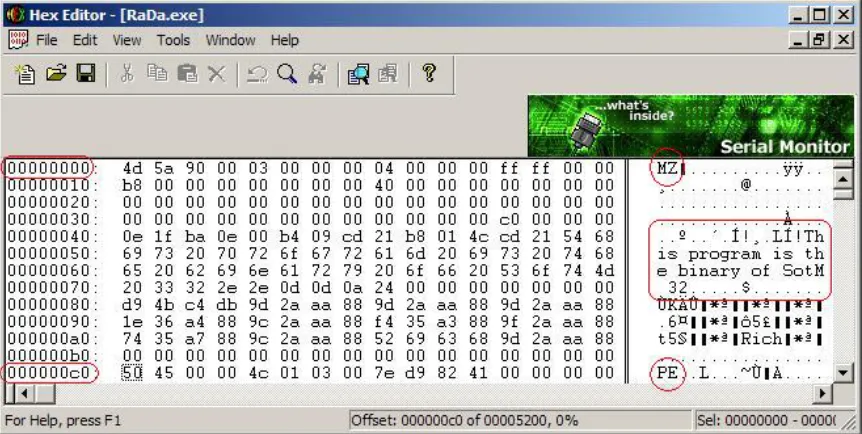
Task: Undo with the curved arrow icon
Action: pyautogui.click(x=257, y=73)
